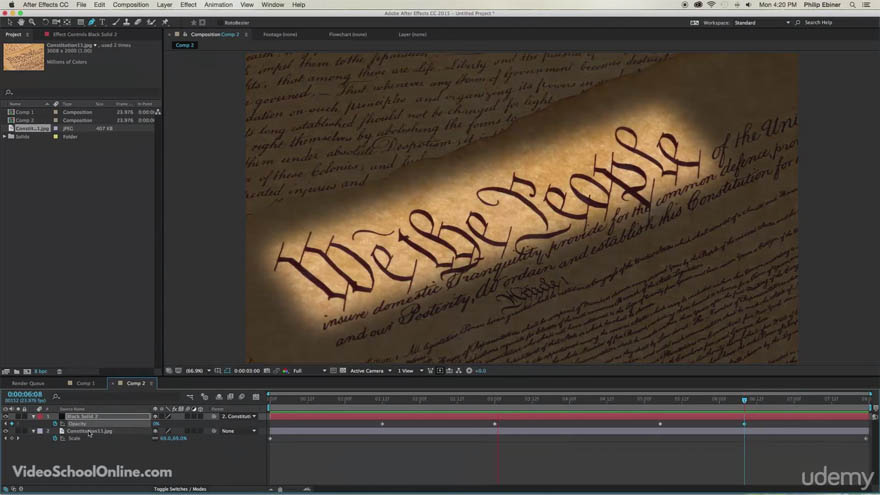Select the Zoom magnifier tool
Image resolution: width=880 pixels, height=495 pixels.
[x=32, y=22]
